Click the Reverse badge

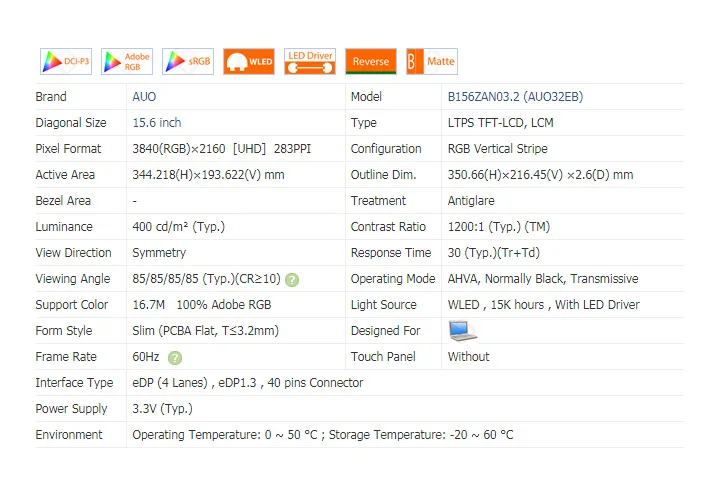point(371,61)
